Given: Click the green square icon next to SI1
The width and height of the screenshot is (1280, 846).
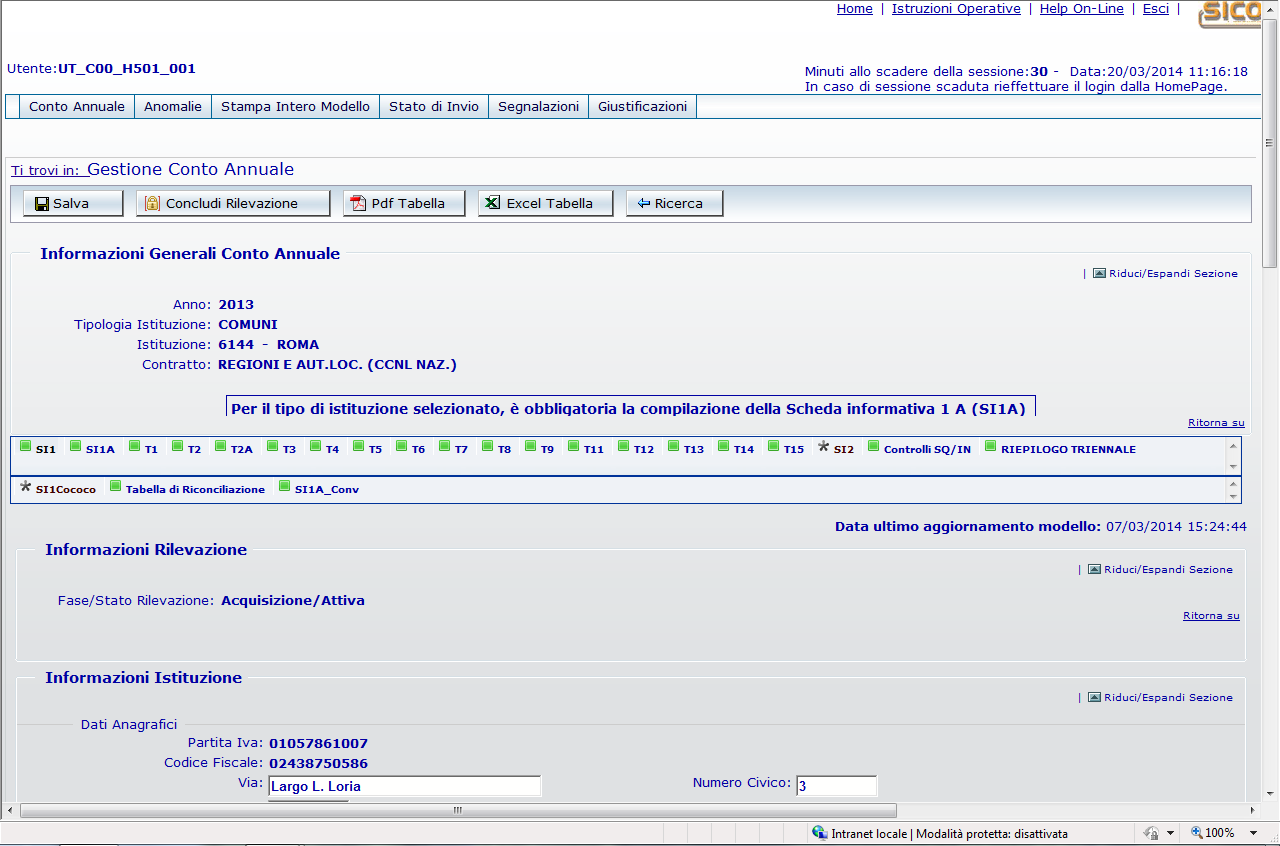Looking at the screenshot, I should (26, 446).
